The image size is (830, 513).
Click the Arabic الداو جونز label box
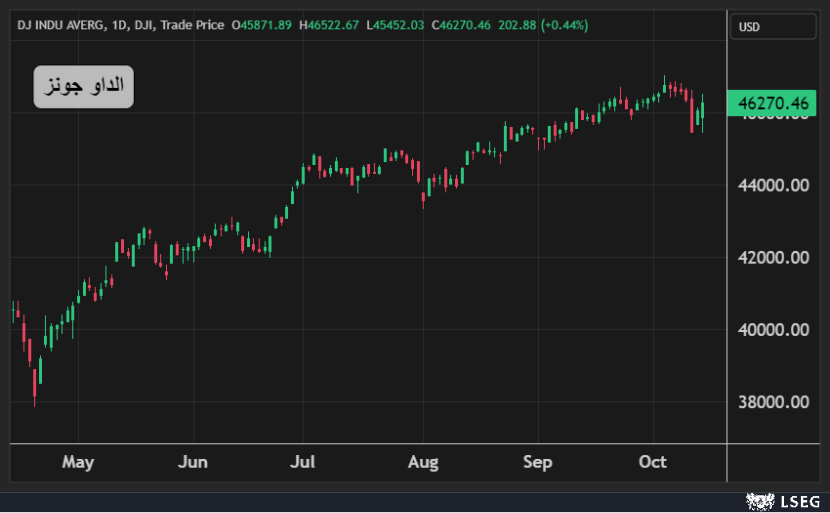(83, 87)
